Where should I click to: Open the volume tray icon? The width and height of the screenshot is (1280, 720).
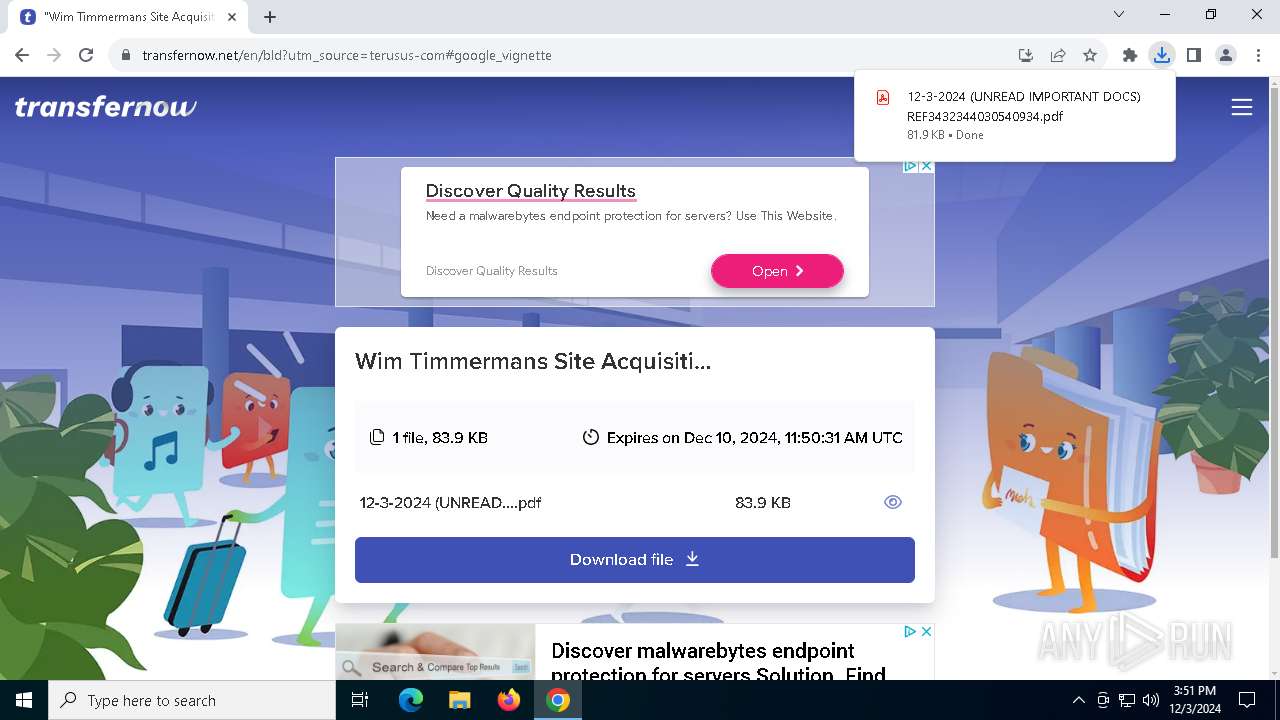coord(1151,700)
